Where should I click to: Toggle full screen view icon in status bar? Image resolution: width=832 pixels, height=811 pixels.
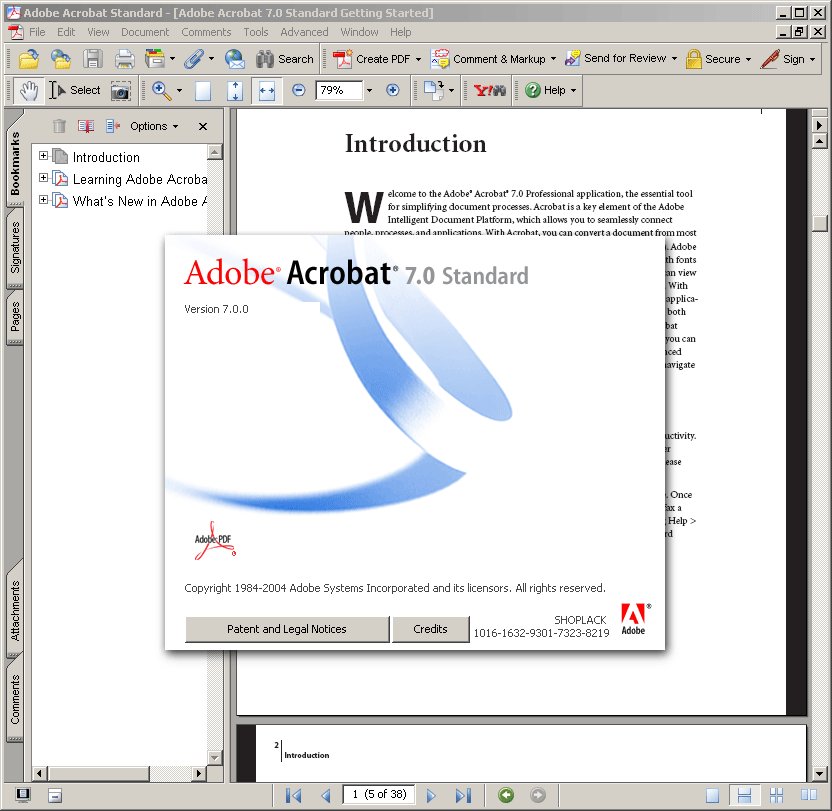23,795
